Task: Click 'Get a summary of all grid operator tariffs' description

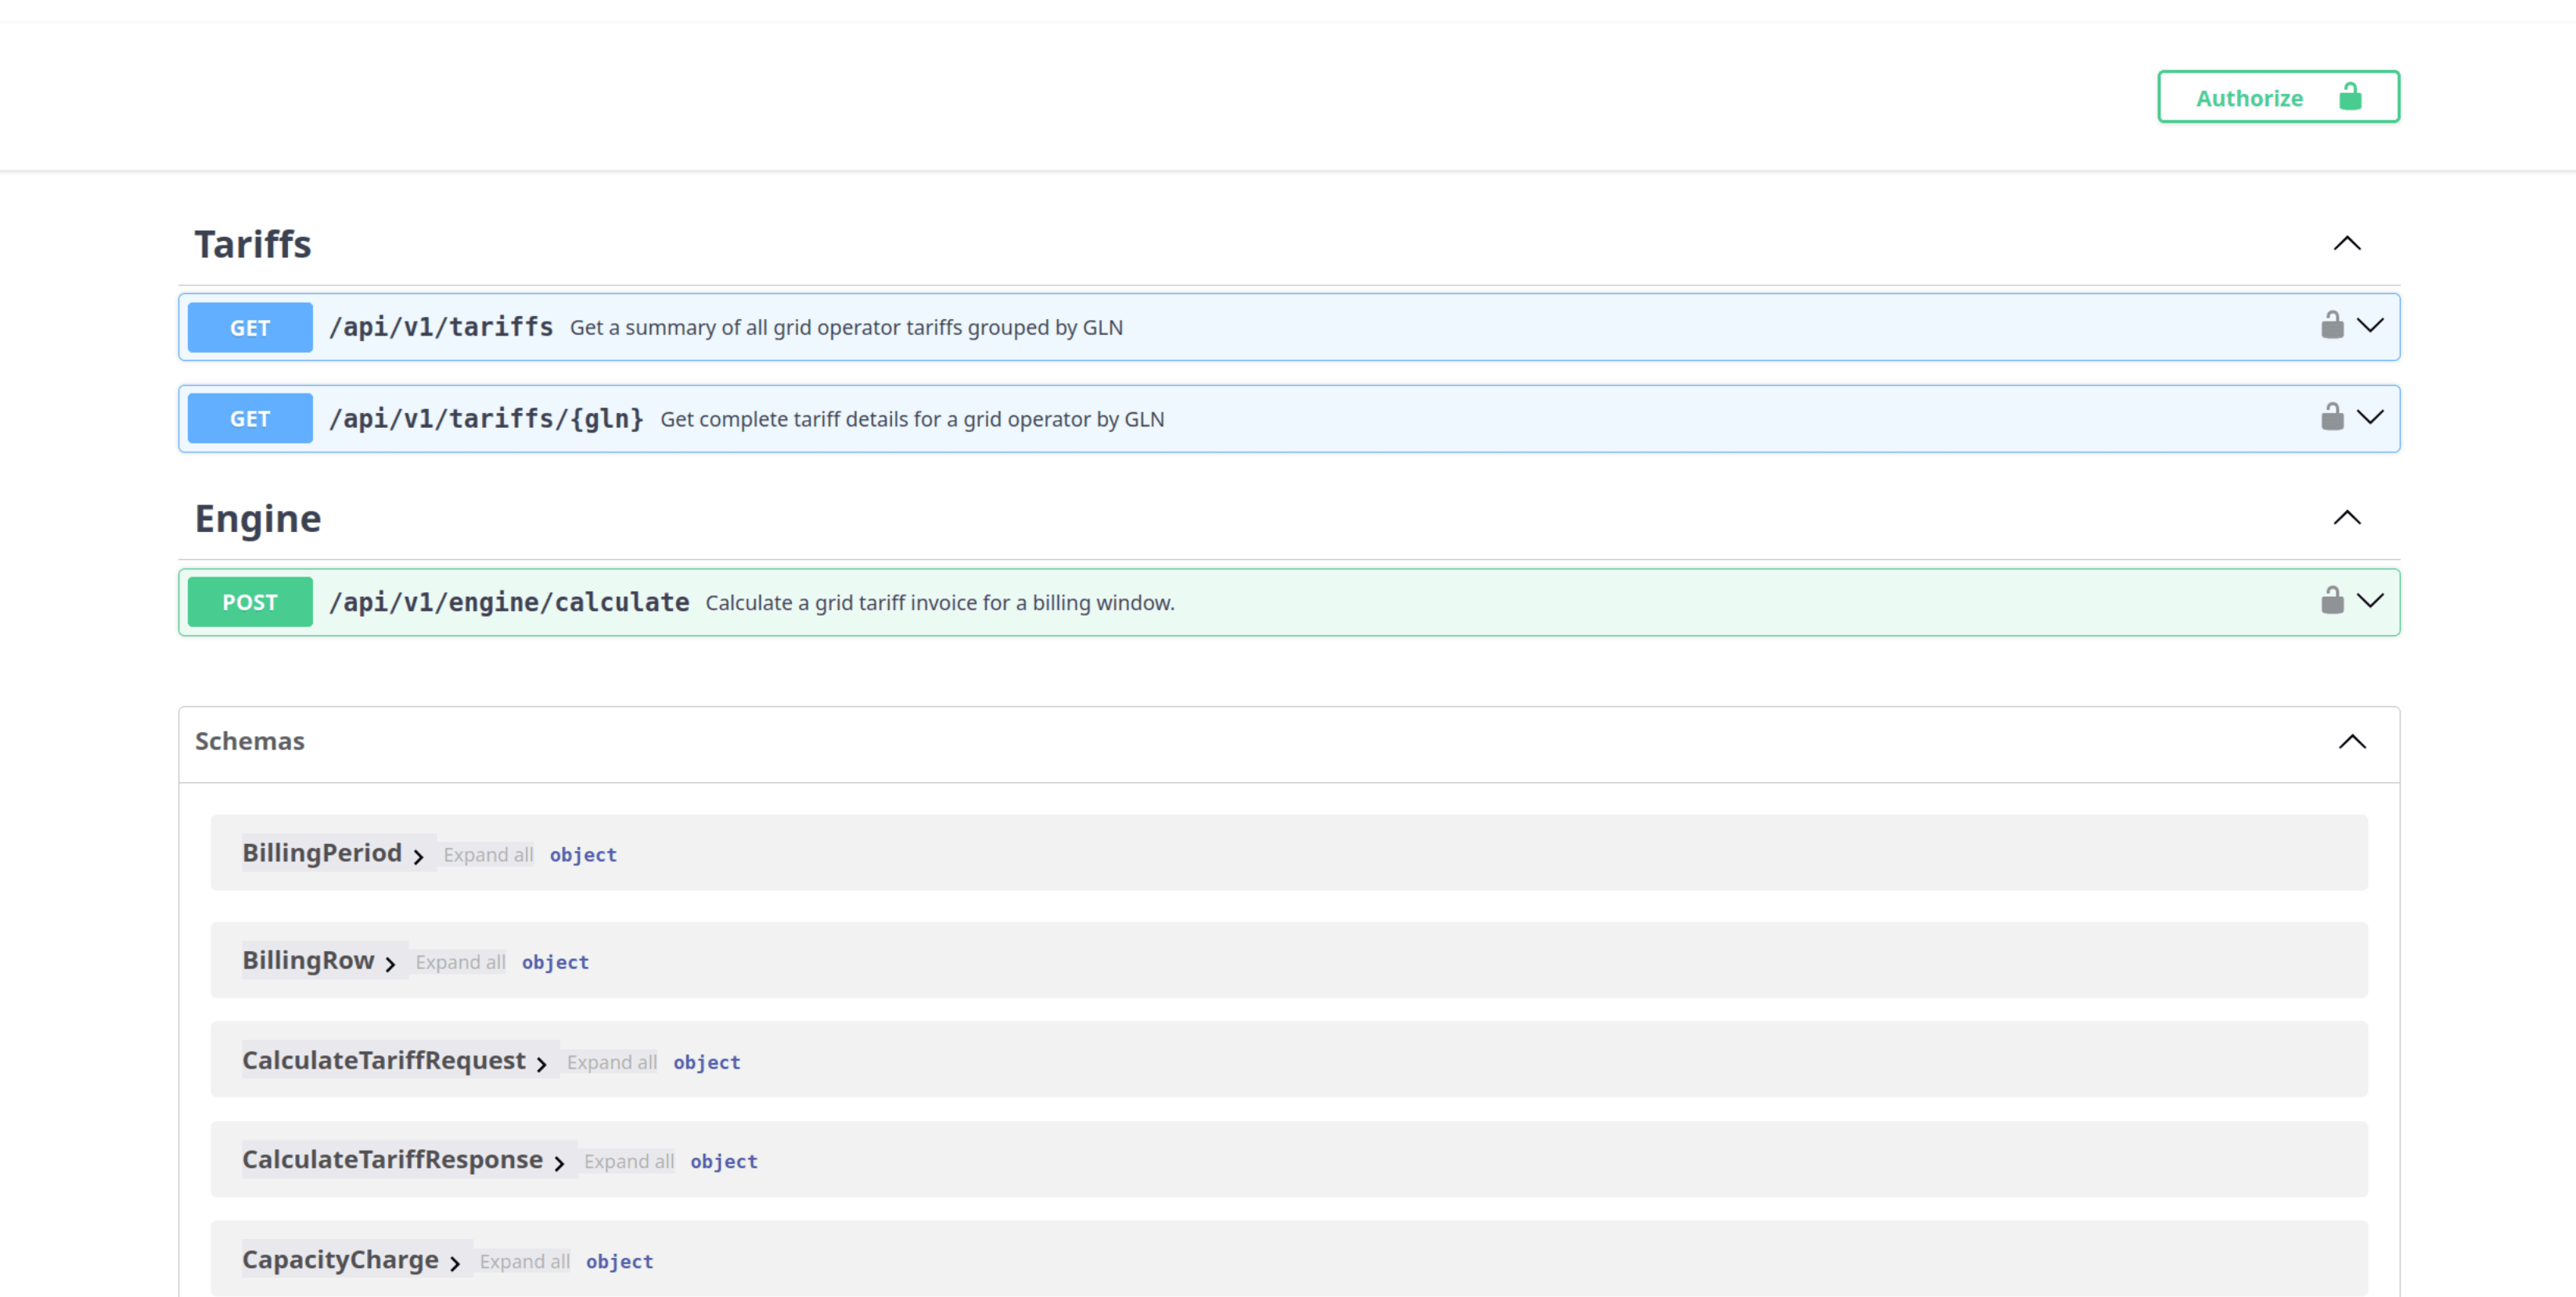Action: (x=846, y=328)
